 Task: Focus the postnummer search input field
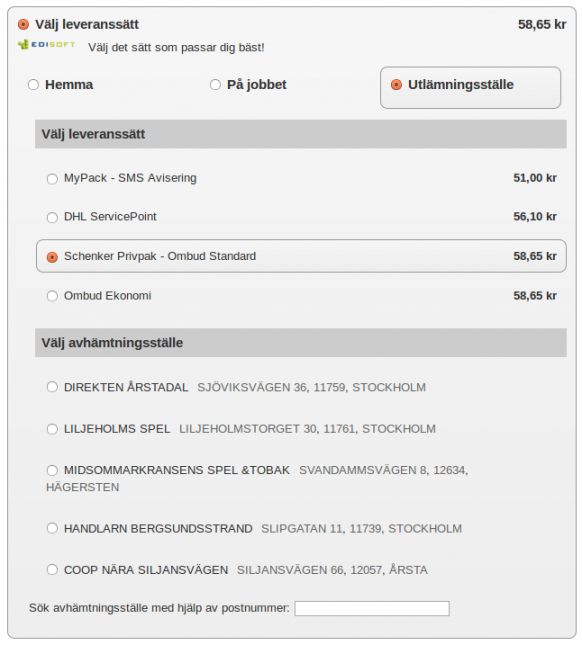tap(372, 608)
